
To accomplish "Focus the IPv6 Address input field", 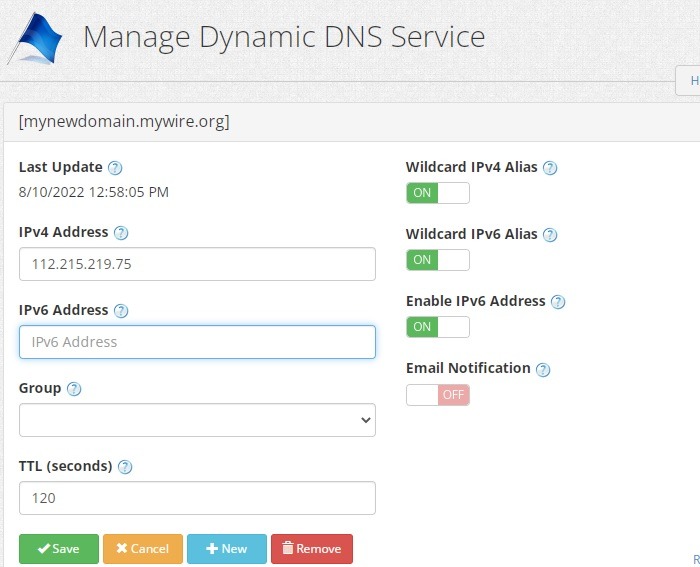I will 197,342.
